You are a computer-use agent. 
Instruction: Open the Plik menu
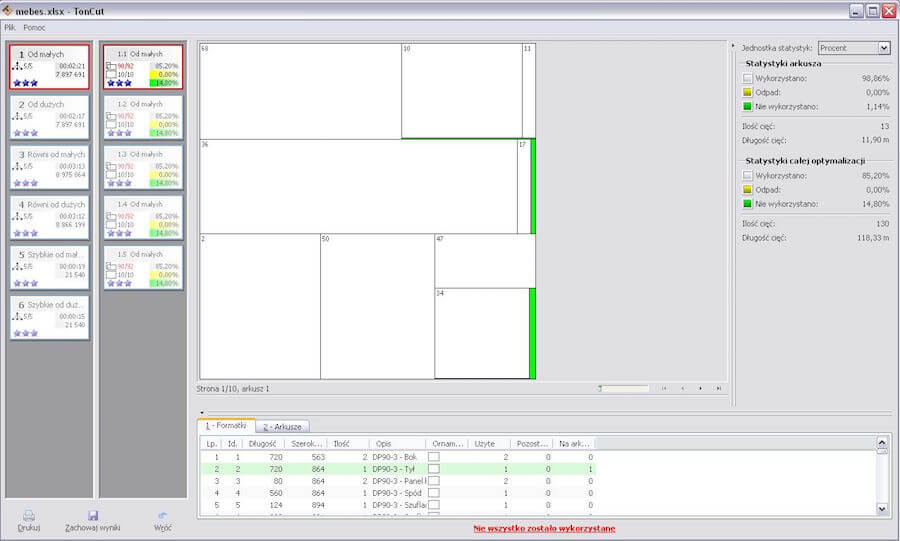coord(10,27)
